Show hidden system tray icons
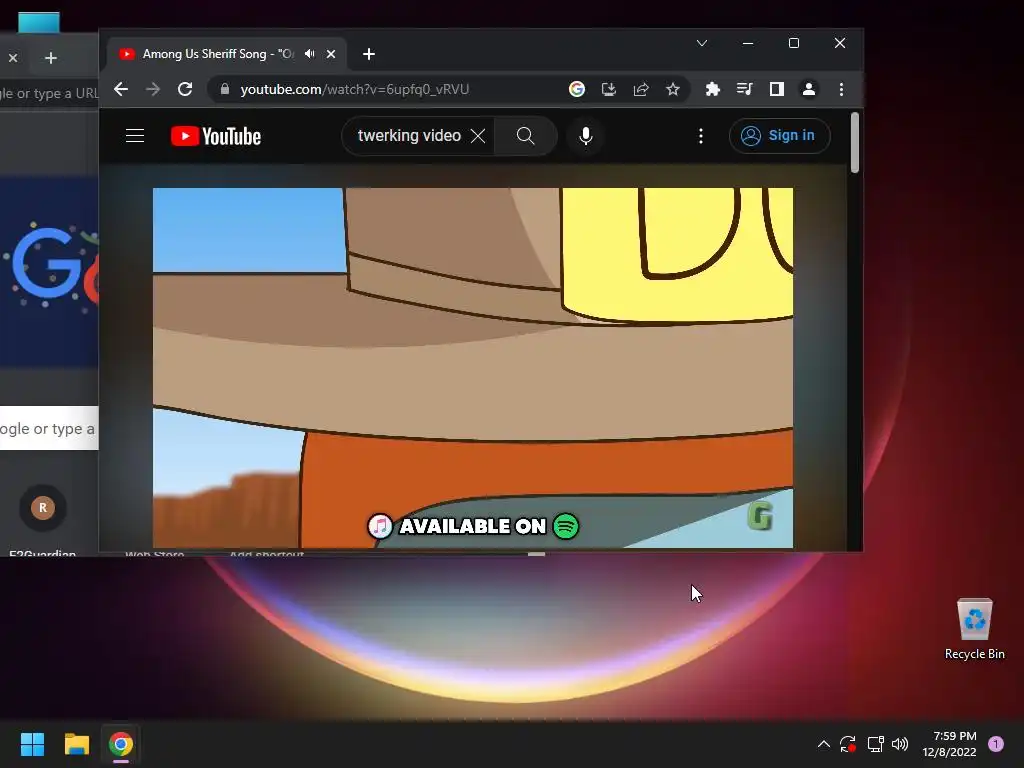The width and height of the screenshot is (1024, 768). (824, 744)
